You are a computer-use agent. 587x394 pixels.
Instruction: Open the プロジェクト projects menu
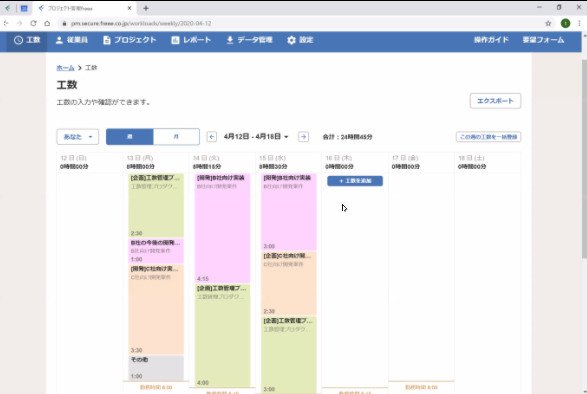(130, 40)
